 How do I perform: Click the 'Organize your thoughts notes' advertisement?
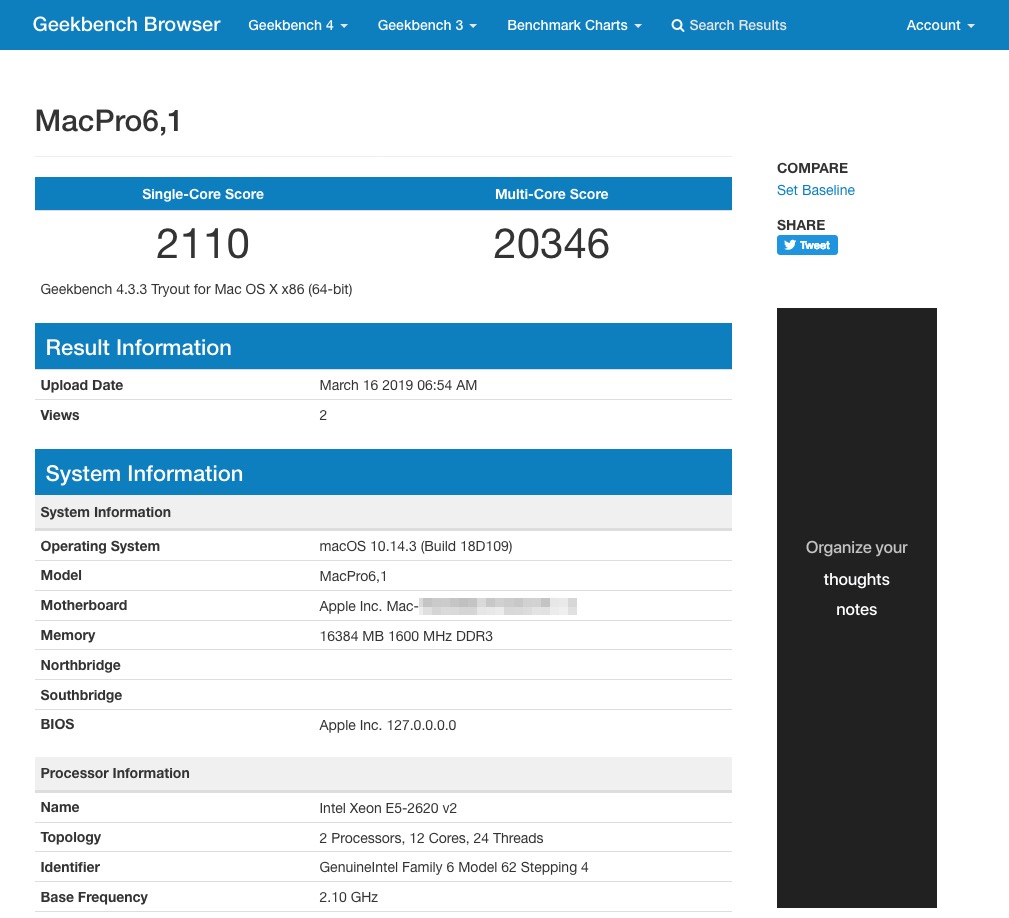coord(856,608)
